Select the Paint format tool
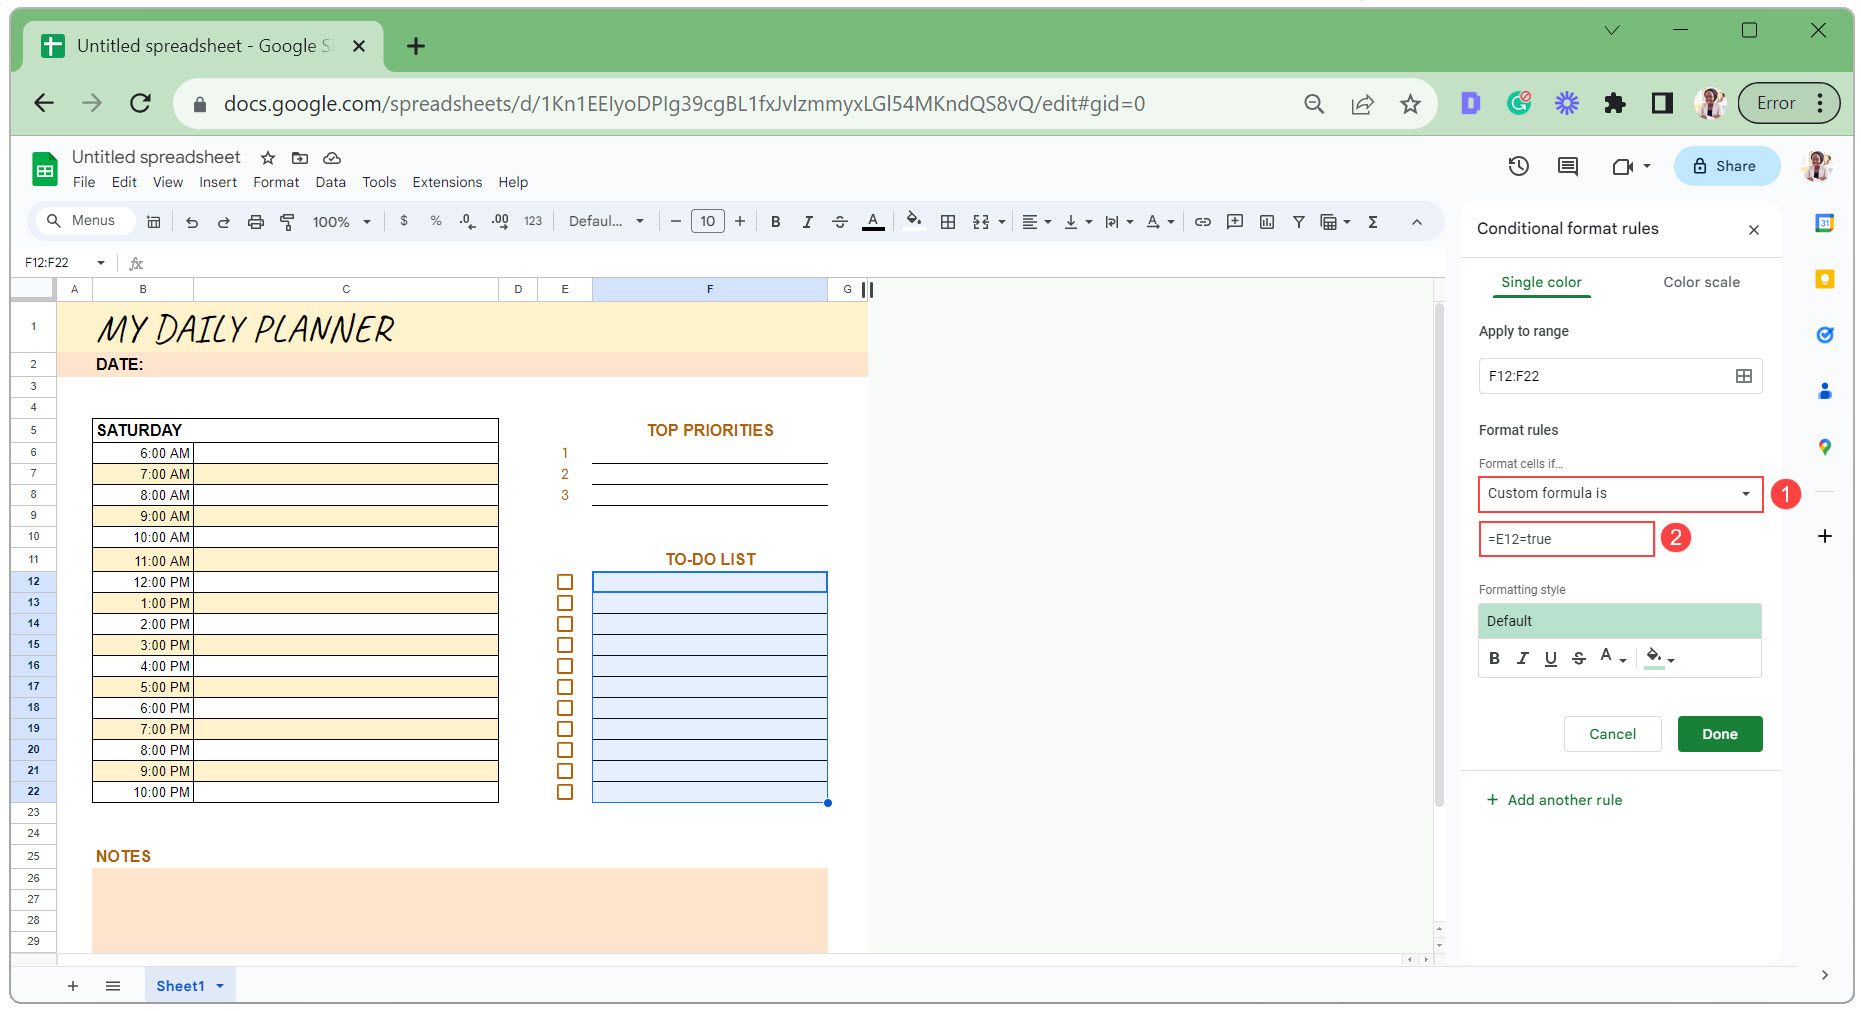This screenshot has height=1011, width=1861. [x=287, y=221]
